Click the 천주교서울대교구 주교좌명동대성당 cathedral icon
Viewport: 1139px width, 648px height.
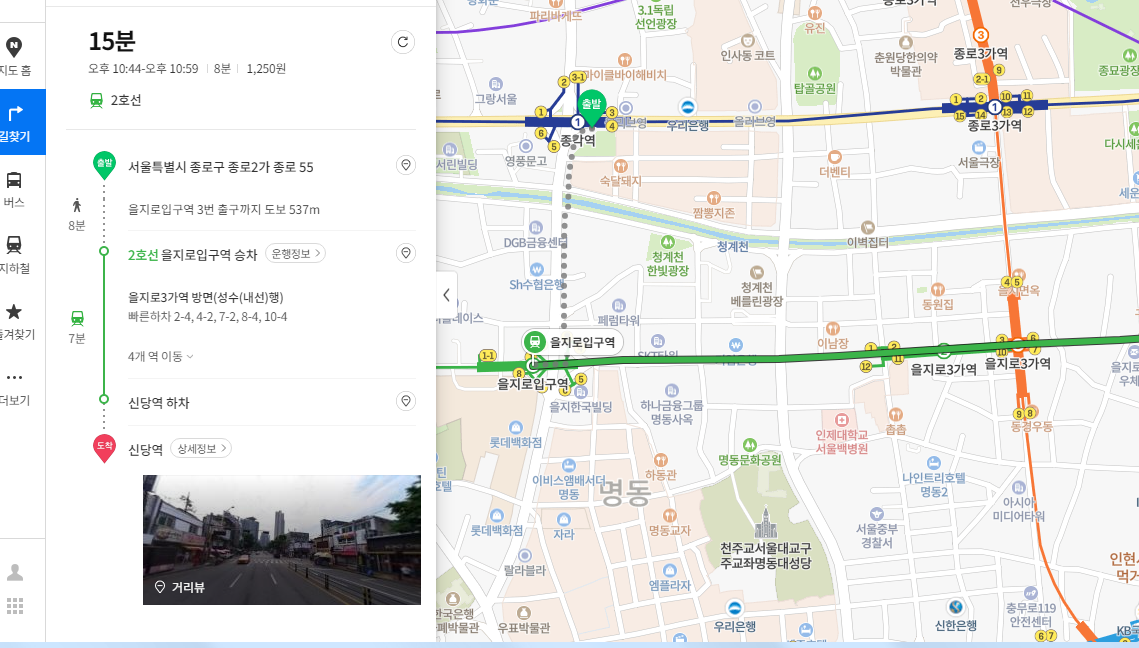(x=766, y=522)
